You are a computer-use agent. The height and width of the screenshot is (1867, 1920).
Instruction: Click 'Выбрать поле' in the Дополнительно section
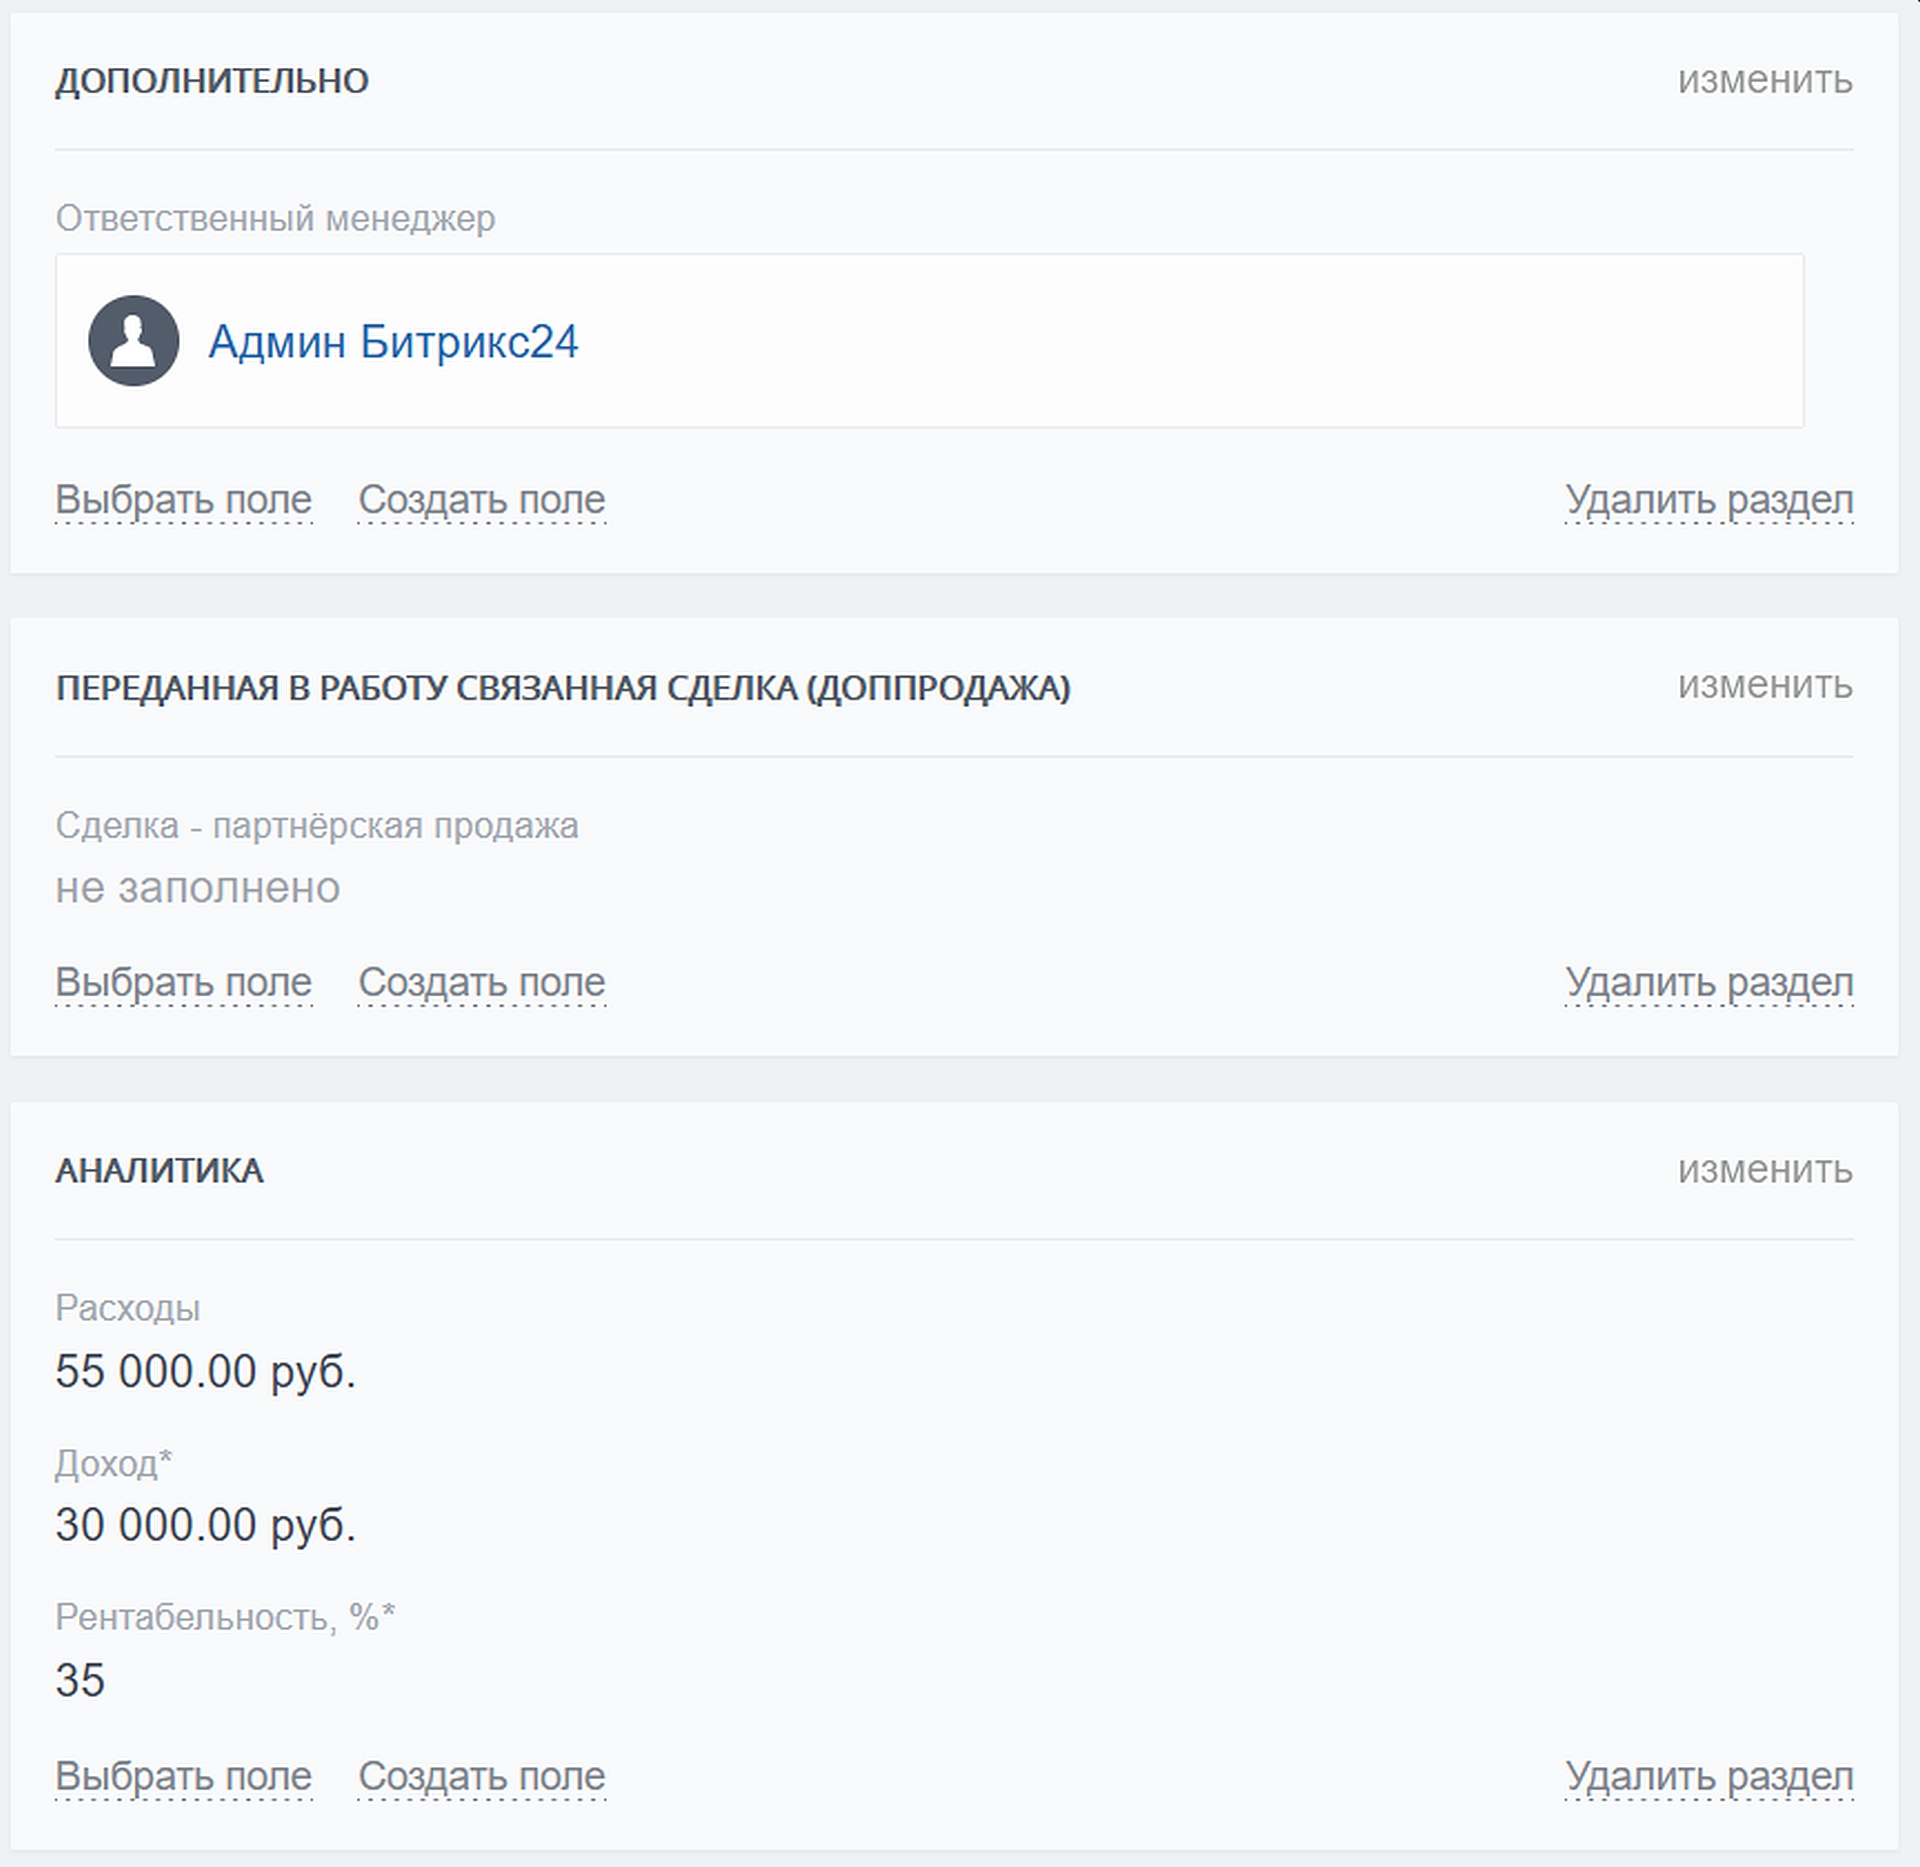click(x=184, y=500)
